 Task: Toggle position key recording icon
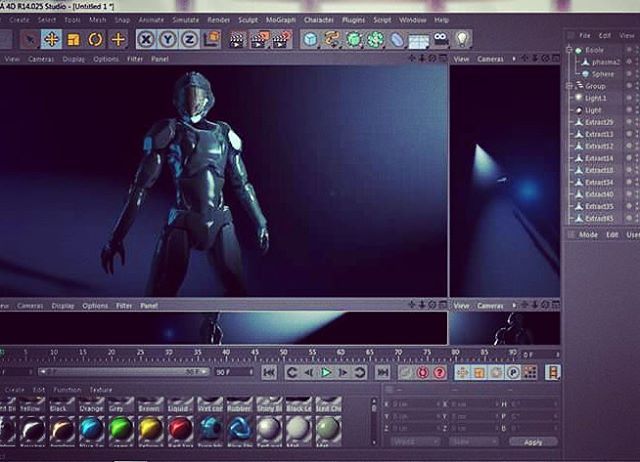[462, 372]
